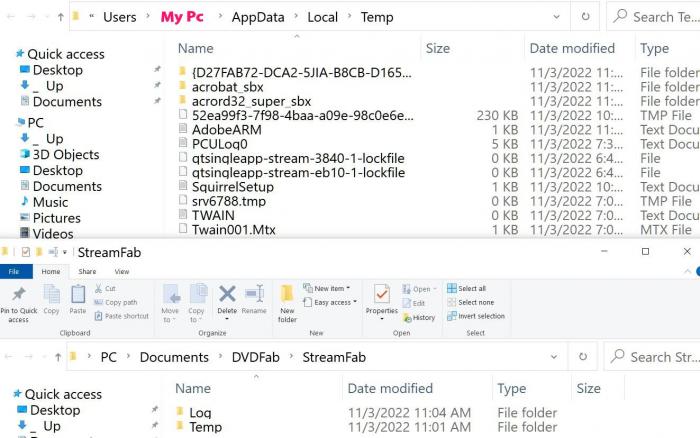Go up one level in StreamFab window
This screenshot has height=438, width=700.
[58, 357]
